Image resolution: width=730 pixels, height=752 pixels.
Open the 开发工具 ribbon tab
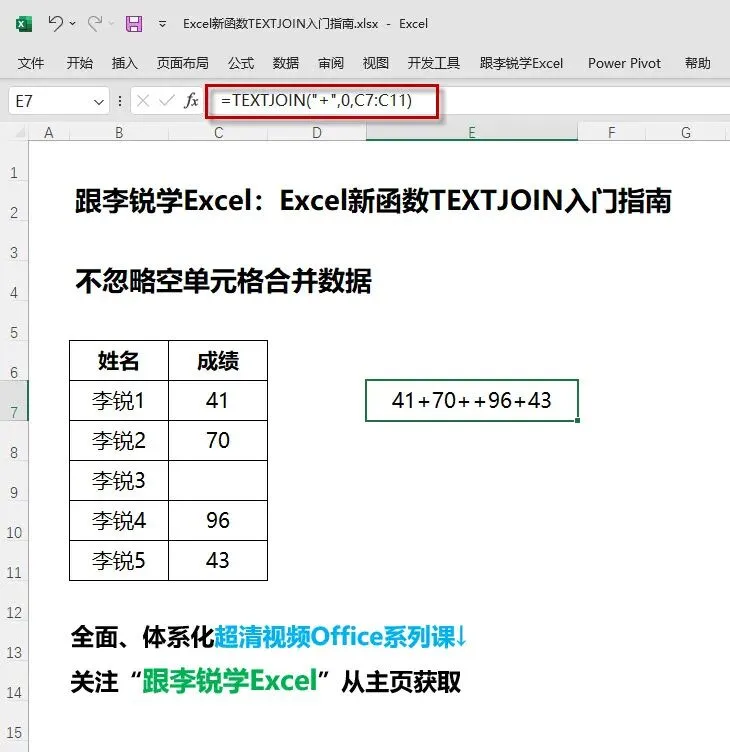434,63
